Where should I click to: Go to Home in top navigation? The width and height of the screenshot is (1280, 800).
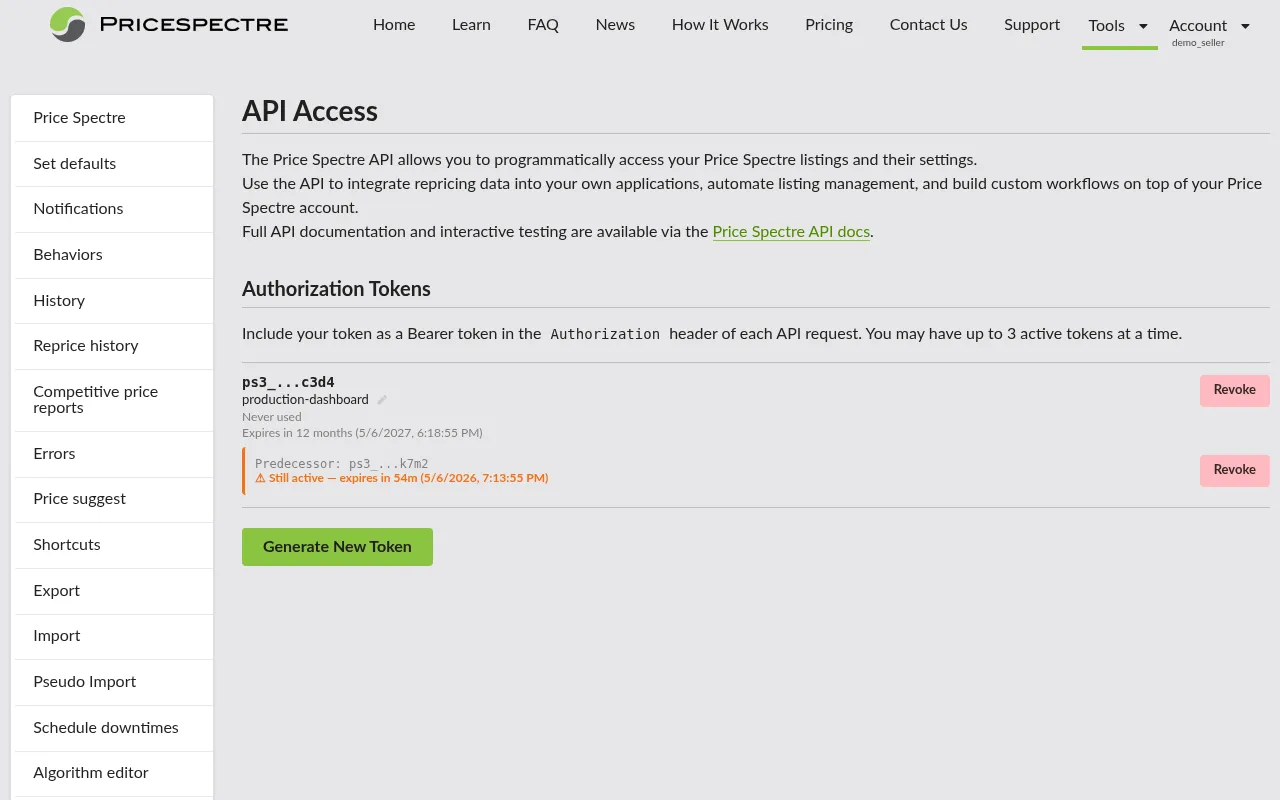coord(394,25)
